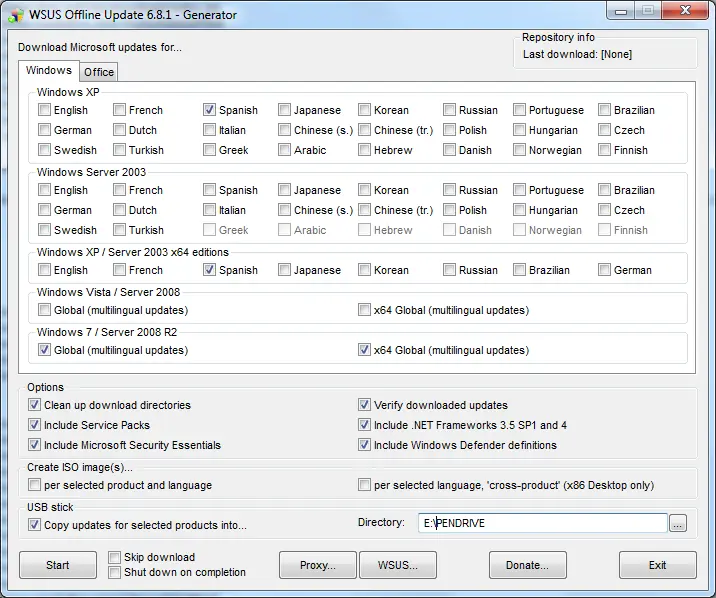716x598 pixels.
Task: Enable Japanese under Windows XP
Action: [x=284, y=110]
